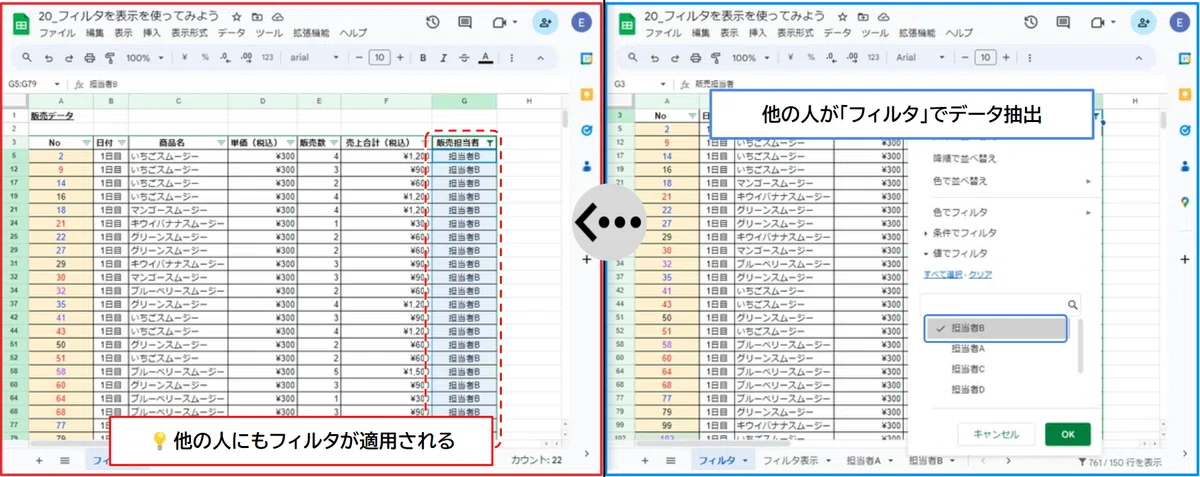Click the share button in the right window
This screenshot has width=1200, height=477.
coord(1145,22)
